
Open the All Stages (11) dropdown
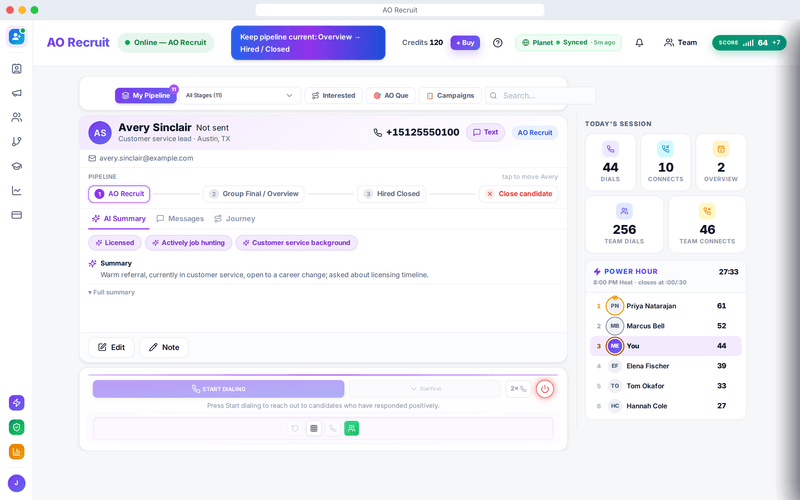coord(239,95)
